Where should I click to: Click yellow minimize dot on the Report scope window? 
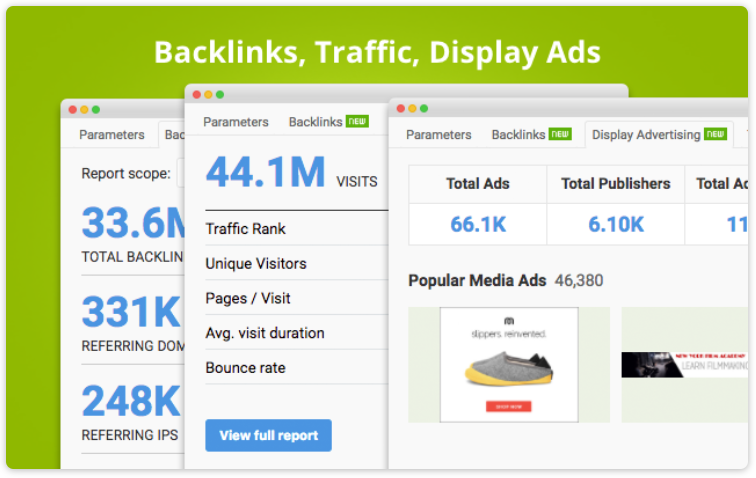(x=84, y=109)
